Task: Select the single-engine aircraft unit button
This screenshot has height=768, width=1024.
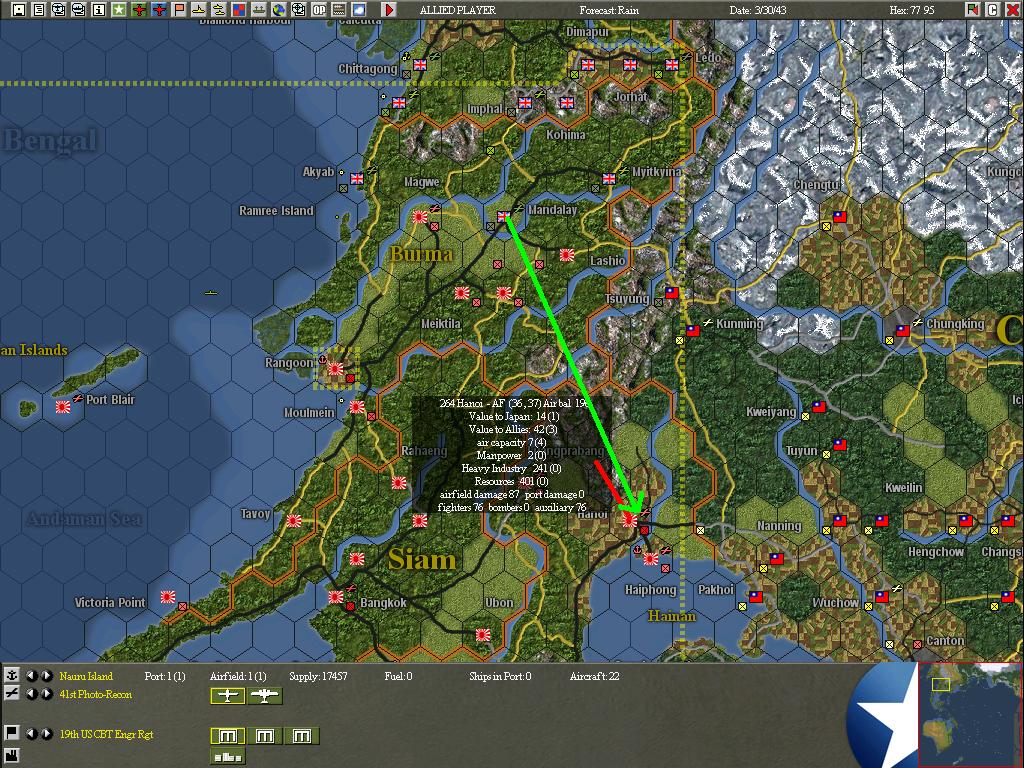Action: click(228, 696)
